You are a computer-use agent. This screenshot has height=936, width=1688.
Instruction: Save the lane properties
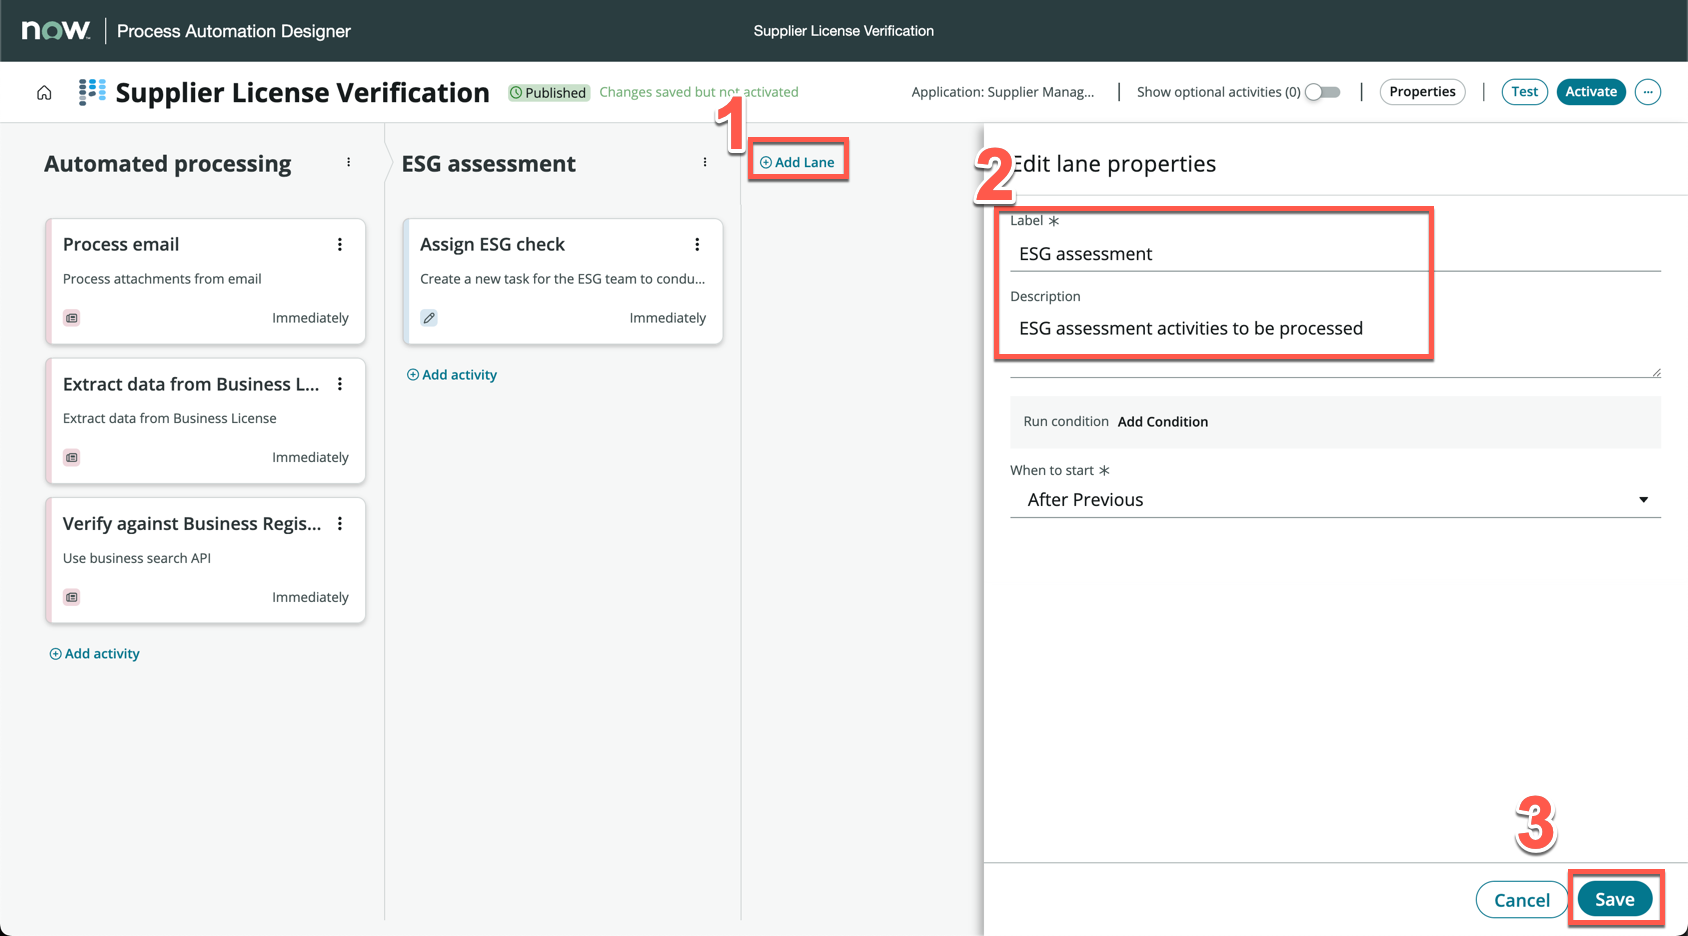(x=1613, y=899)
